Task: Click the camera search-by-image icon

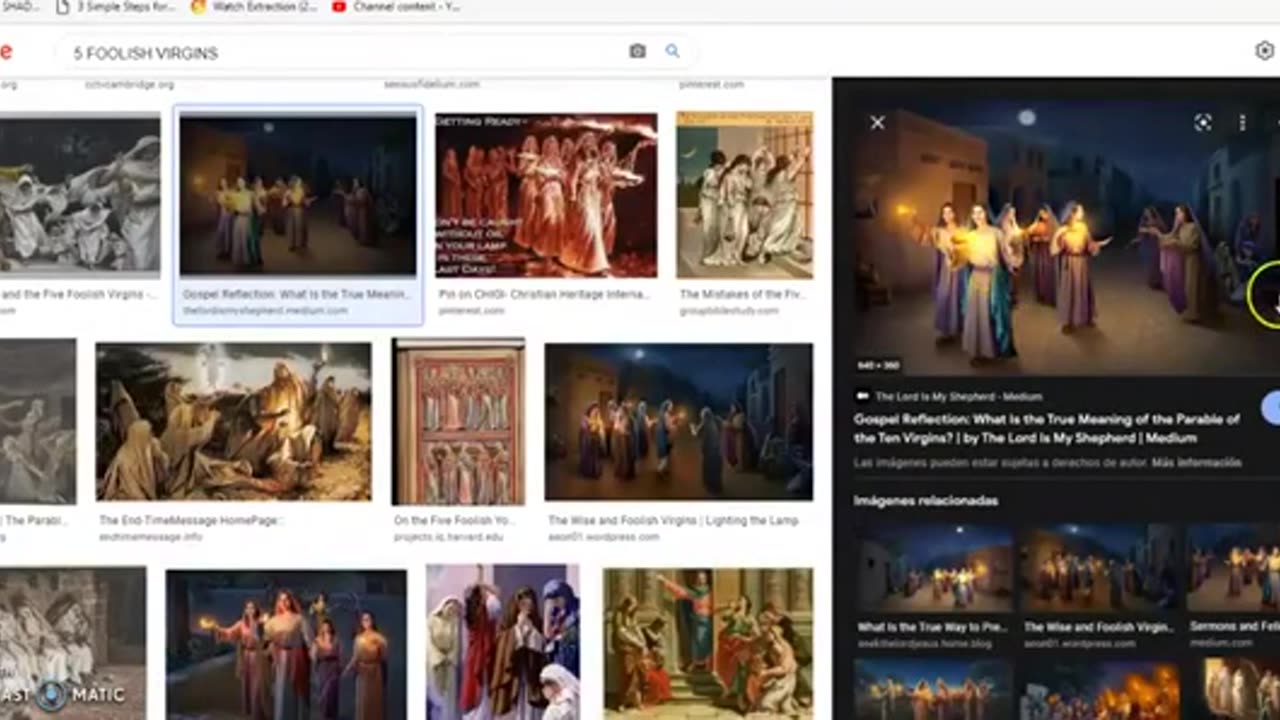Action: [x=637, y=51]
